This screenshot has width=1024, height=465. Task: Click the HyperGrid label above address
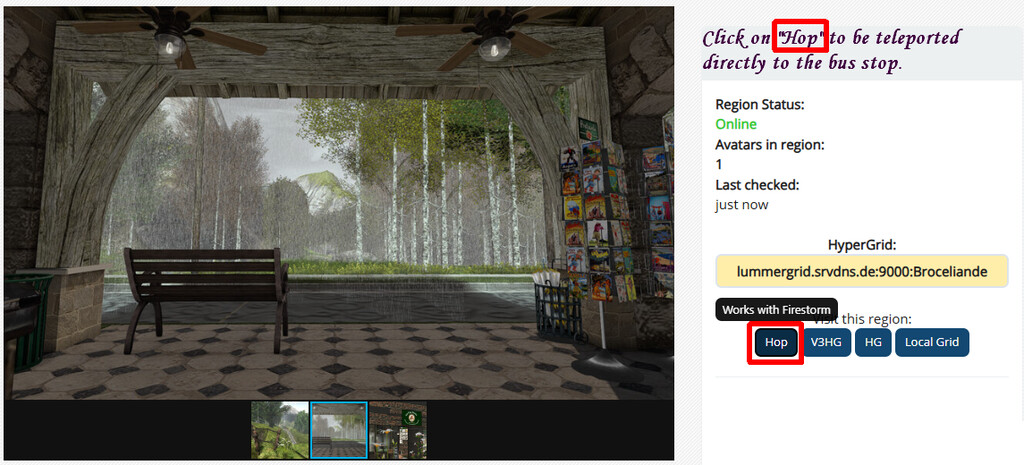(862, 245)
